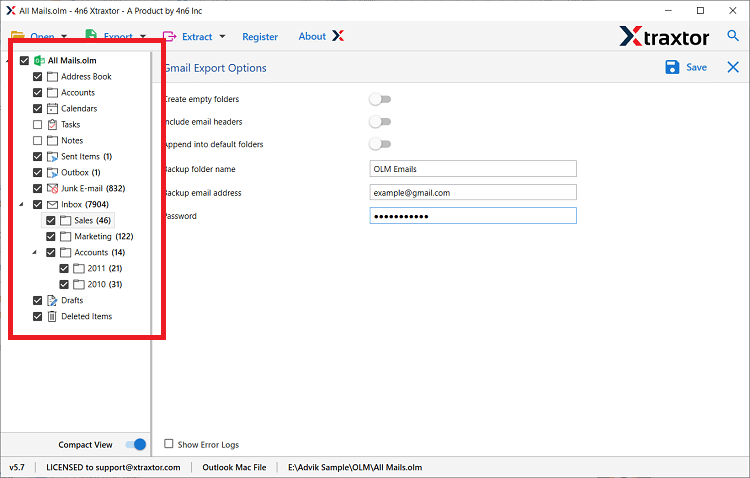Image resolution: width=750 pixels, height=478 pixels.
Task: Uncheck the Junk E-mail checkbox
Action: tap(37, 189)
